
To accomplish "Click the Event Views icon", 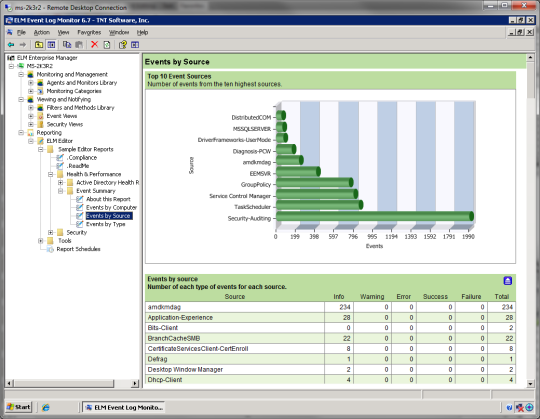I will (40, 116).
